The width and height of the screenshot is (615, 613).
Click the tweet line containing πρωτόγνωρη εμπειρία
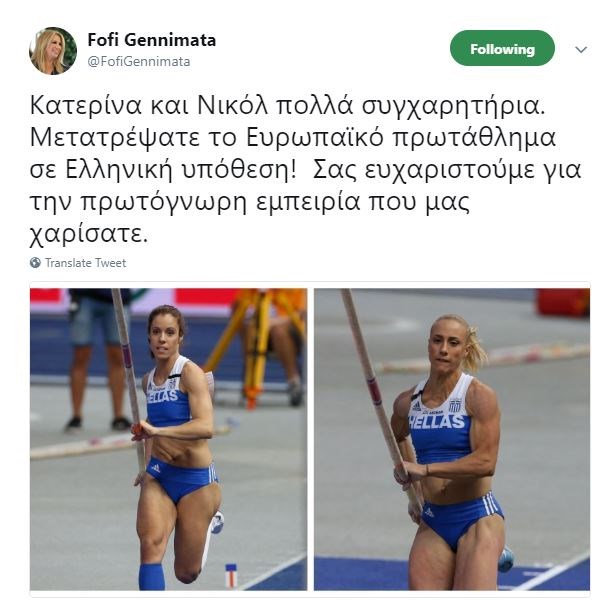point(250,202)
